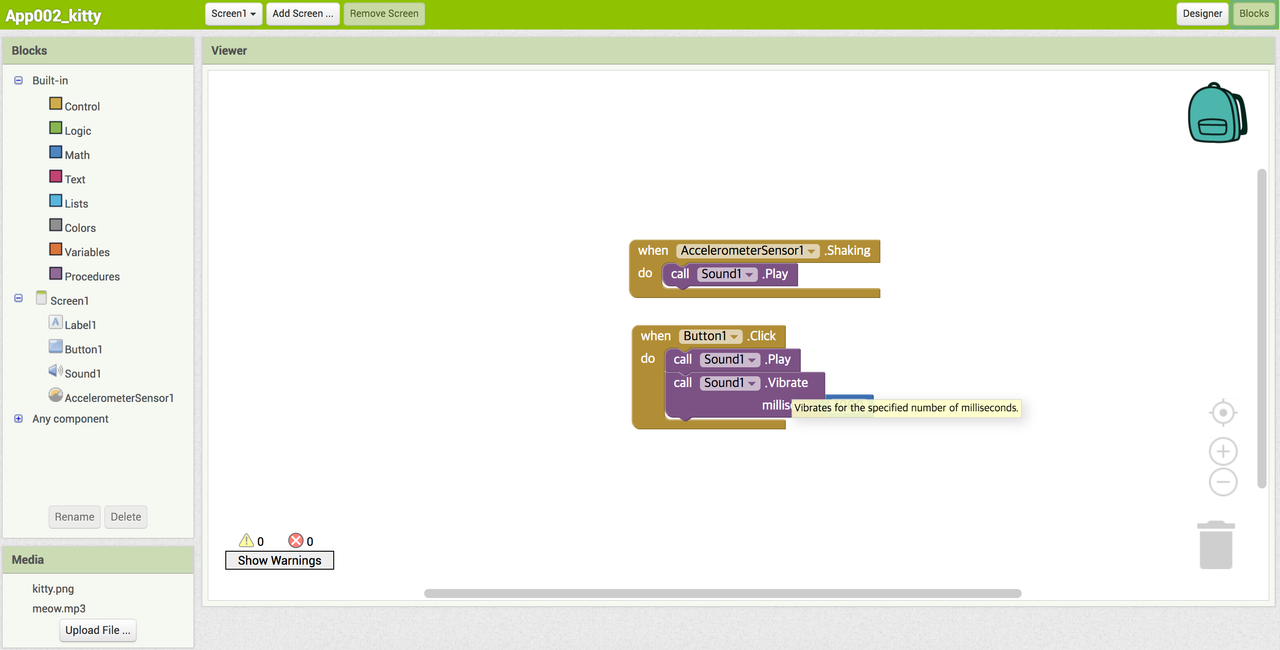The width and height of the screenshot is (1280, 650).
Task: Click the Rename button
Action: (75, 517)
